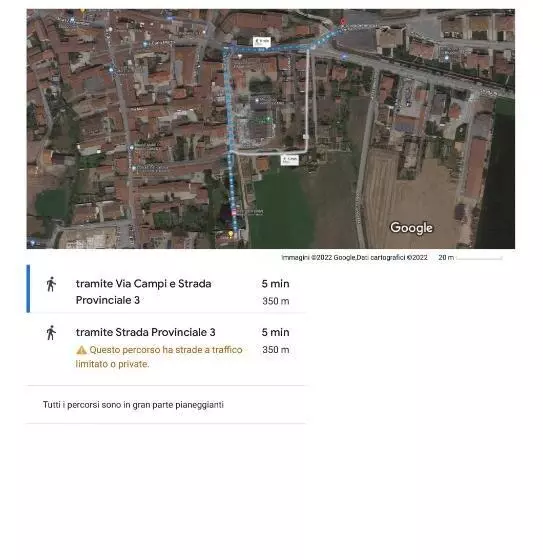This screenshot has height=560, width=543.
Task: Click the walking icon for Strada Provinciale 3 route
Action: point(51,332)
